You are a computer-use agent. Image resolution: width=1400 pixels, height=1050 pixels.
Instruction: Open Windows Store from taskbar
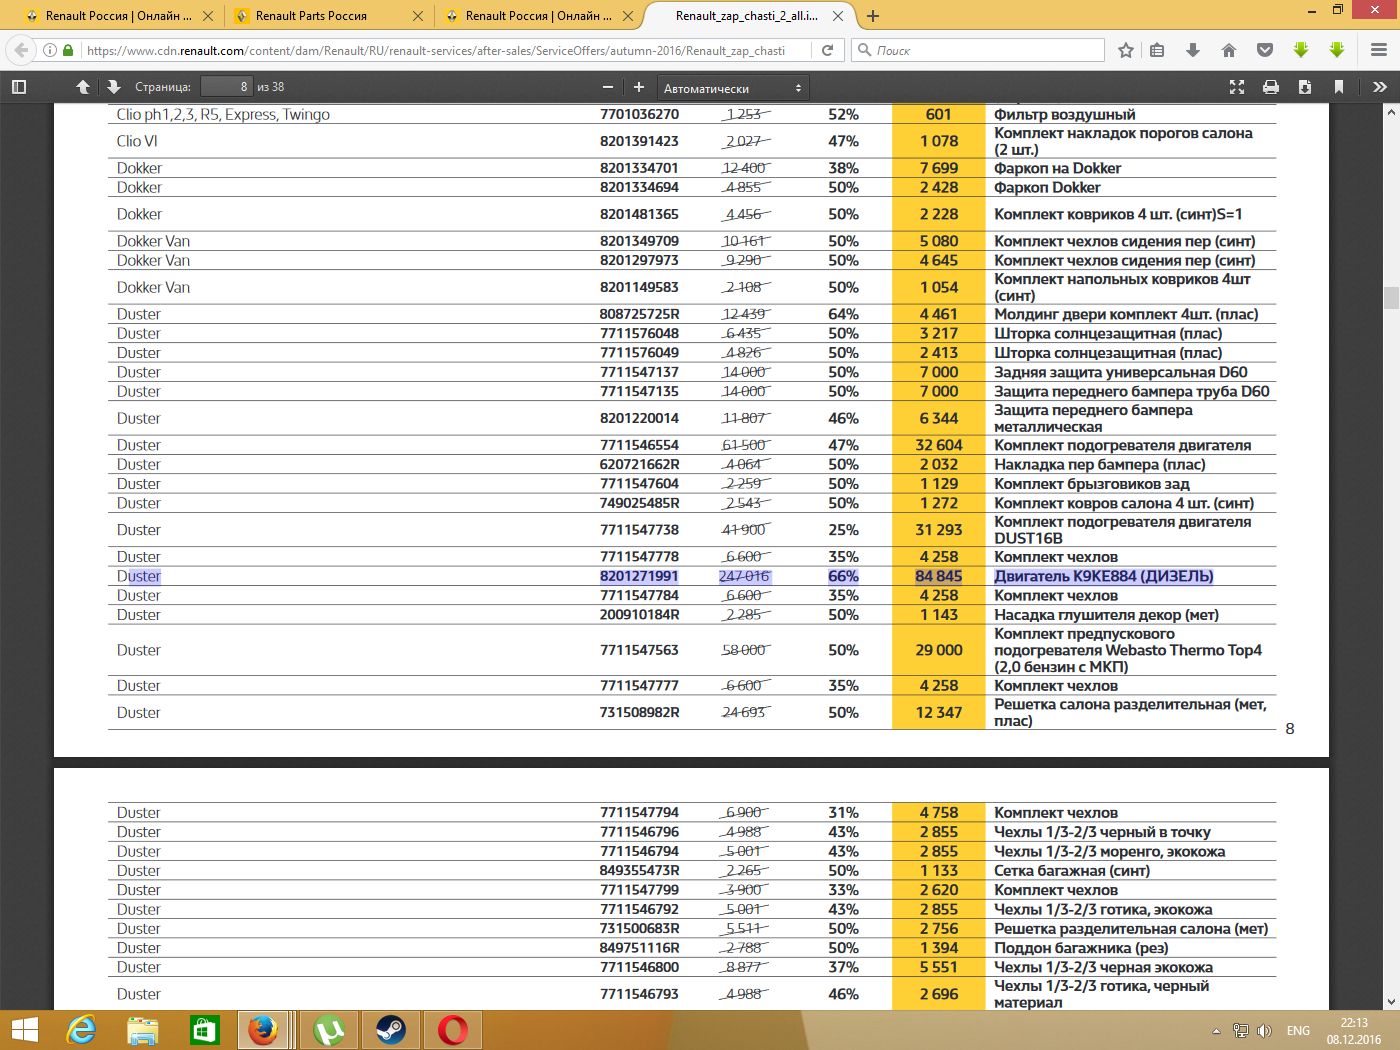204,1030
